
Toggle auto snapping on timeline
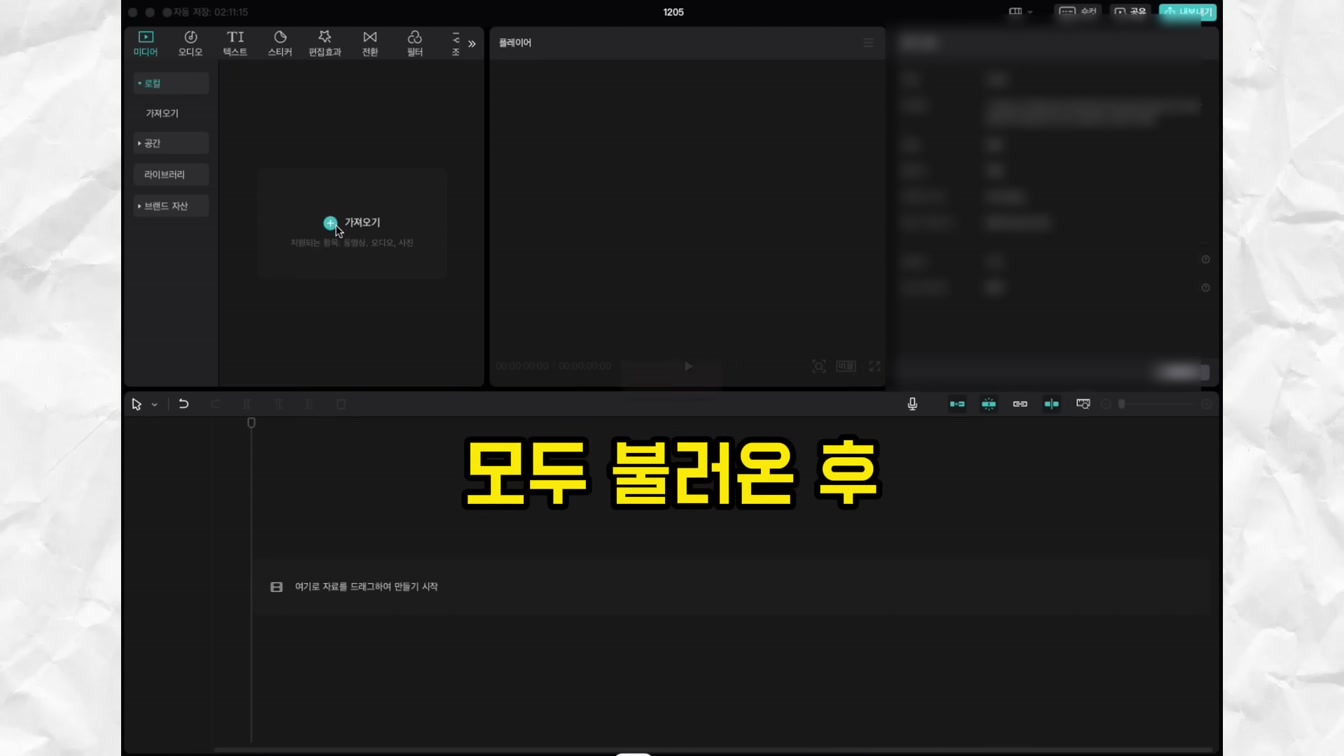(988, 404)
